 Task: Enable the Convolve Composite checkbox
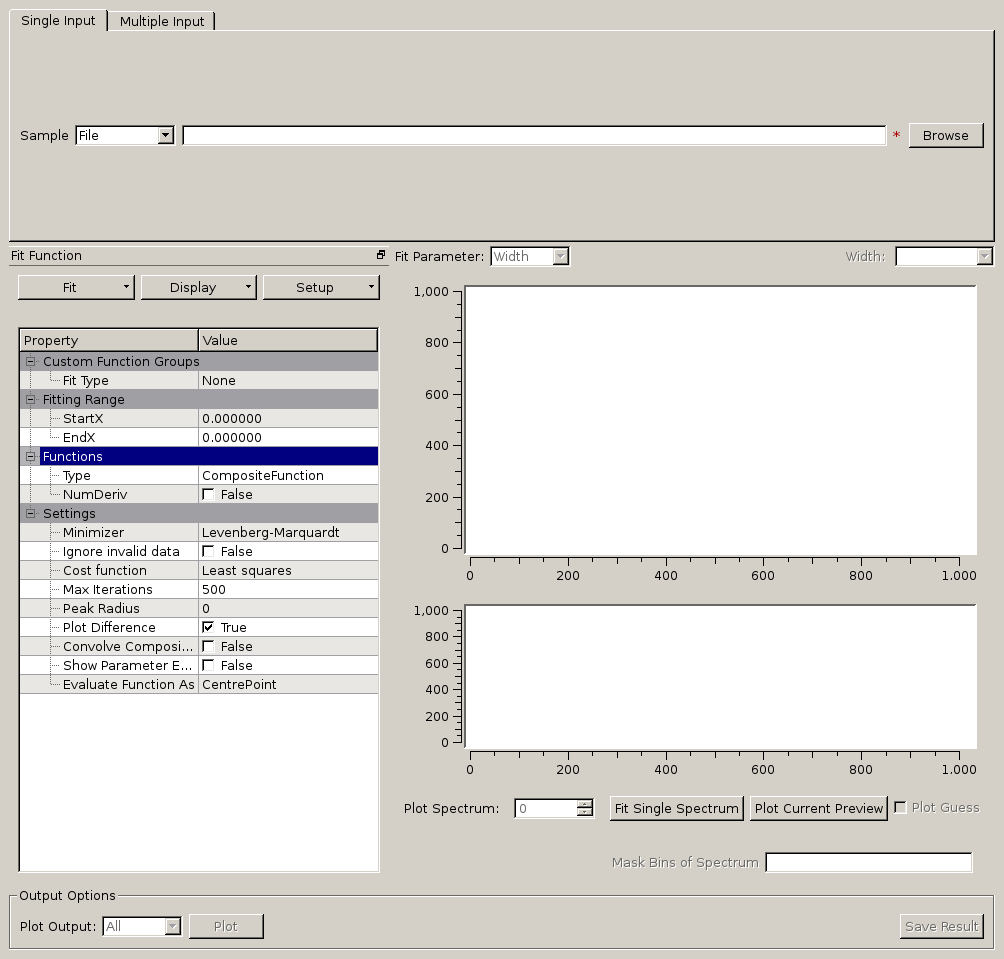[x=208, y=646]
